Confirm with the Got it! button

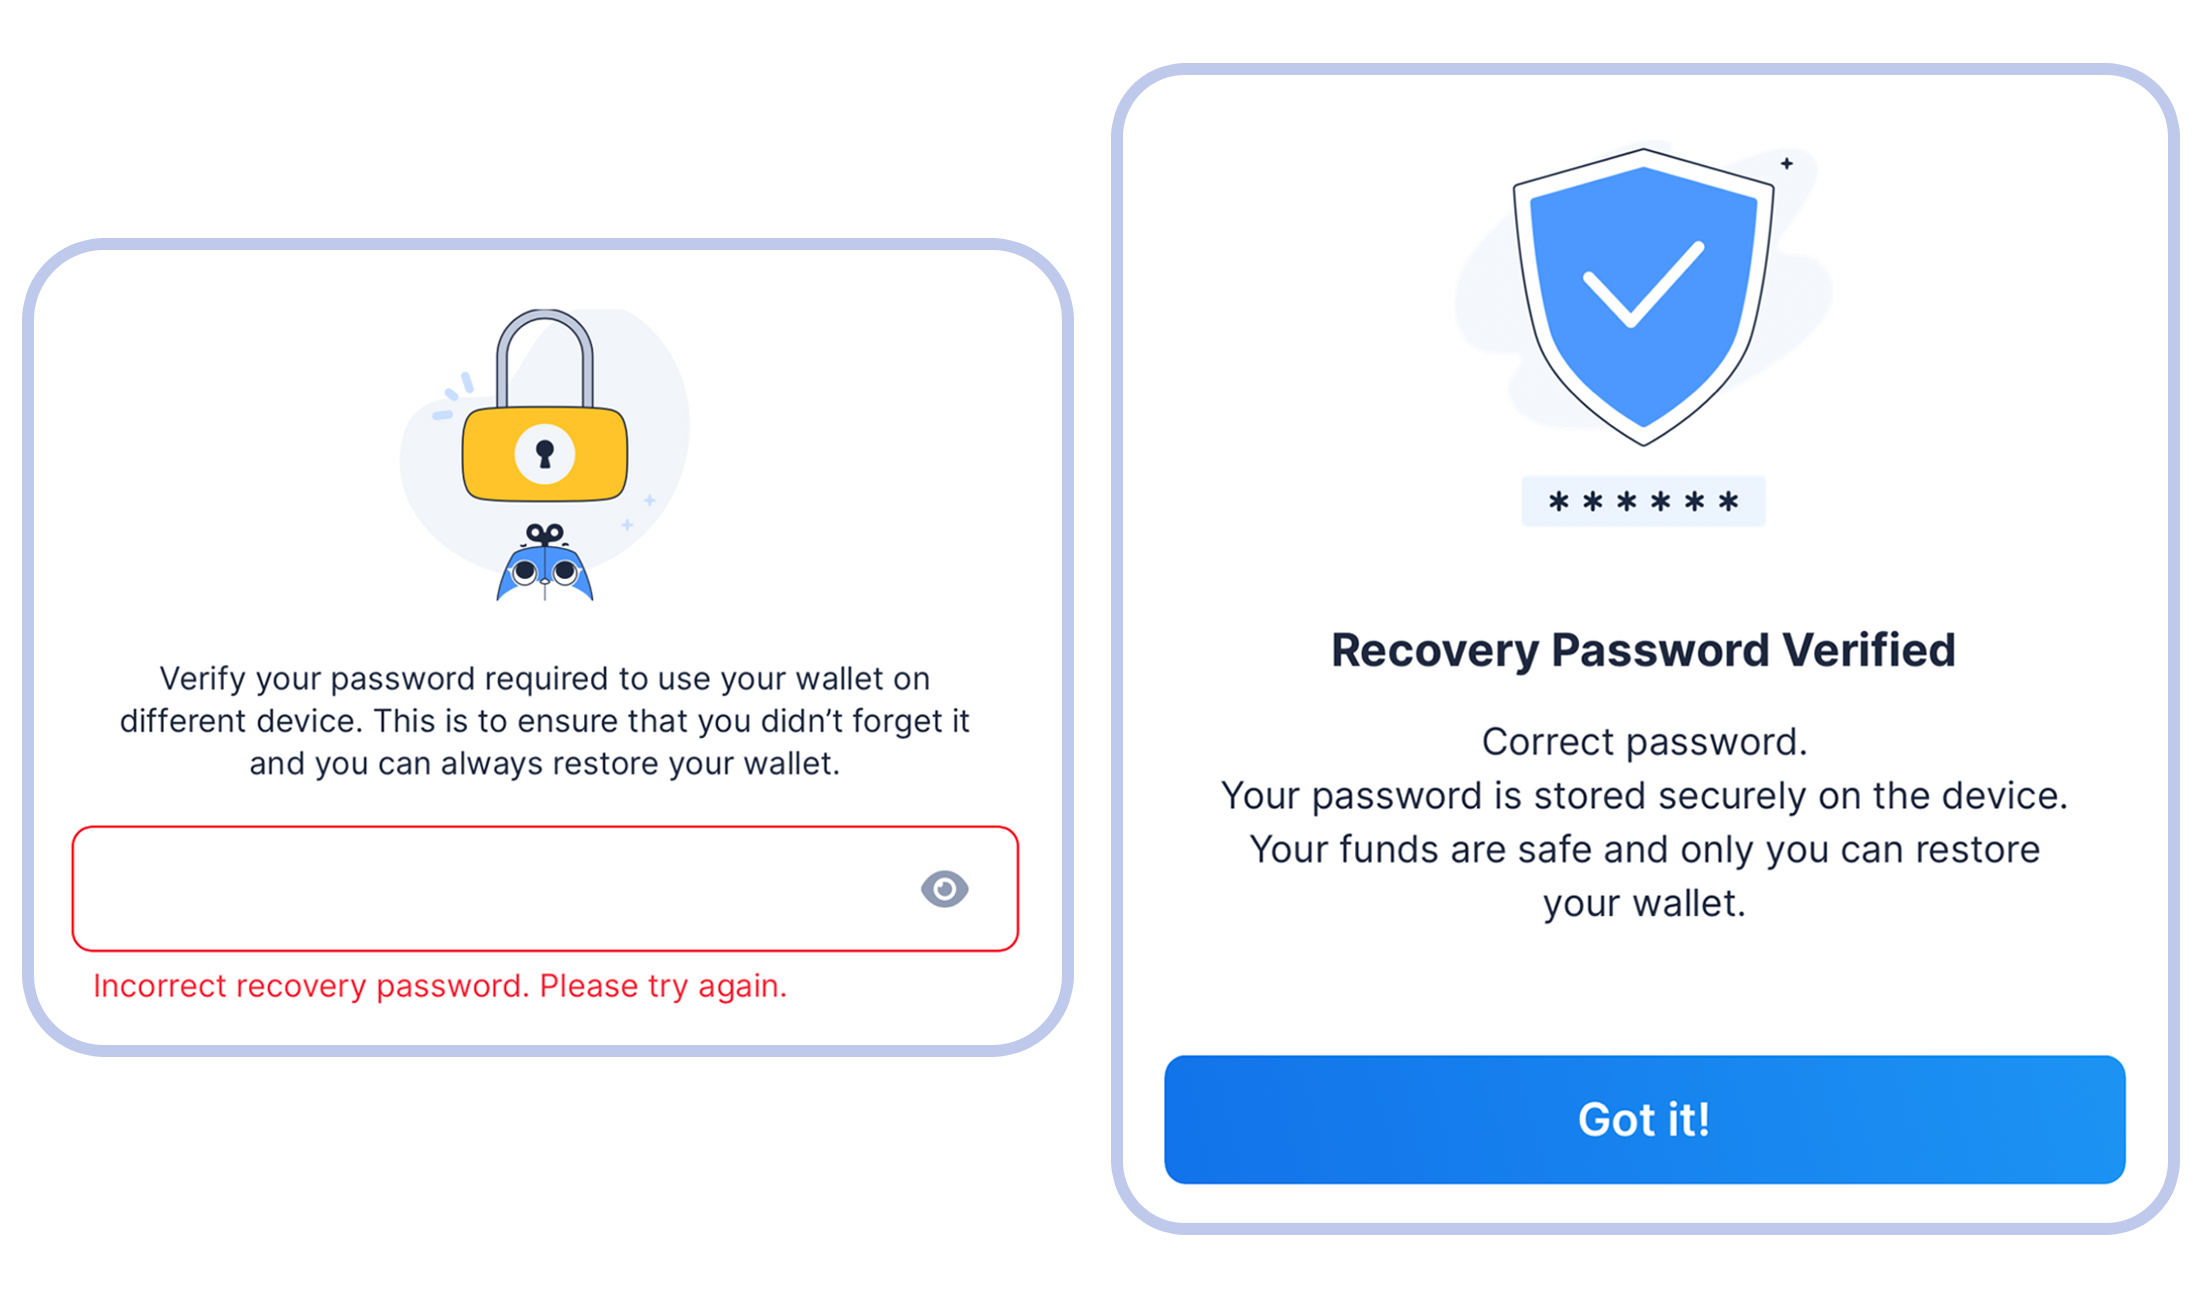[1644, 1119]
